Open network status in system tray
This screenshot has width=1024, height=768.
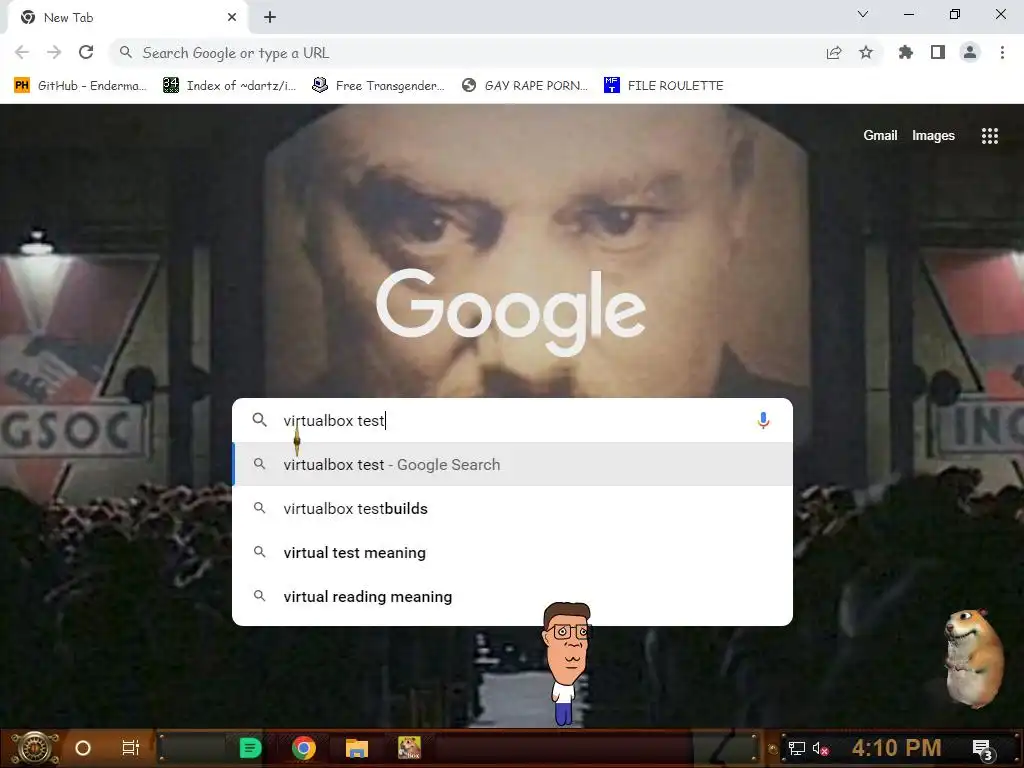796,748
